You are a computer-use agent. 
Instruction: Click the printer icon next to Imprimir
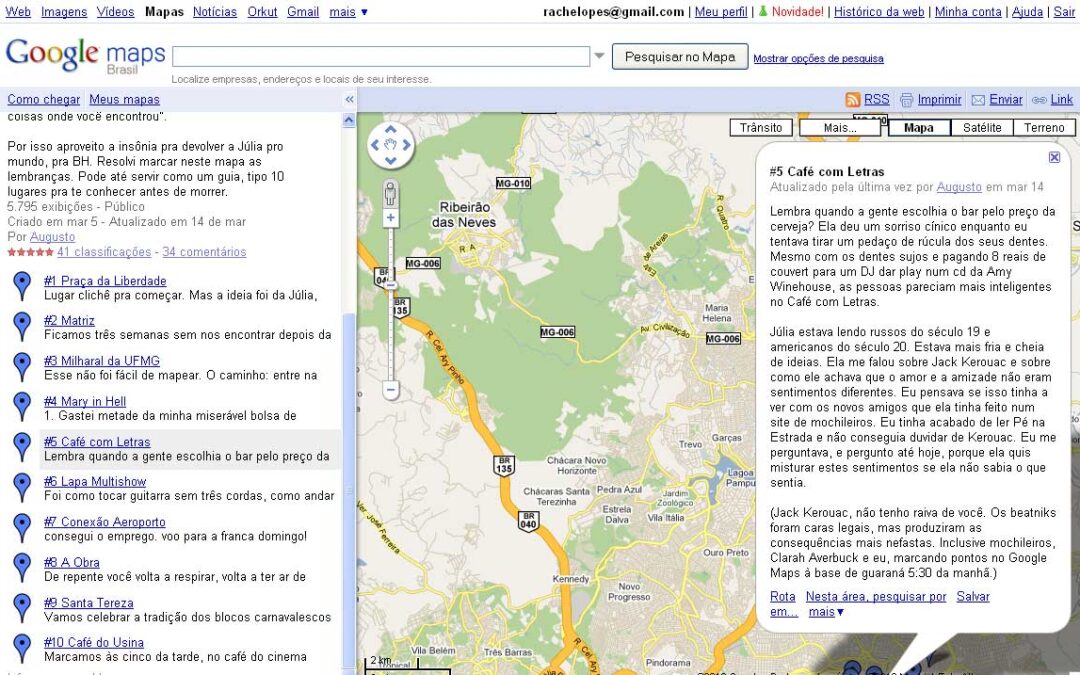tap(906, 100)
